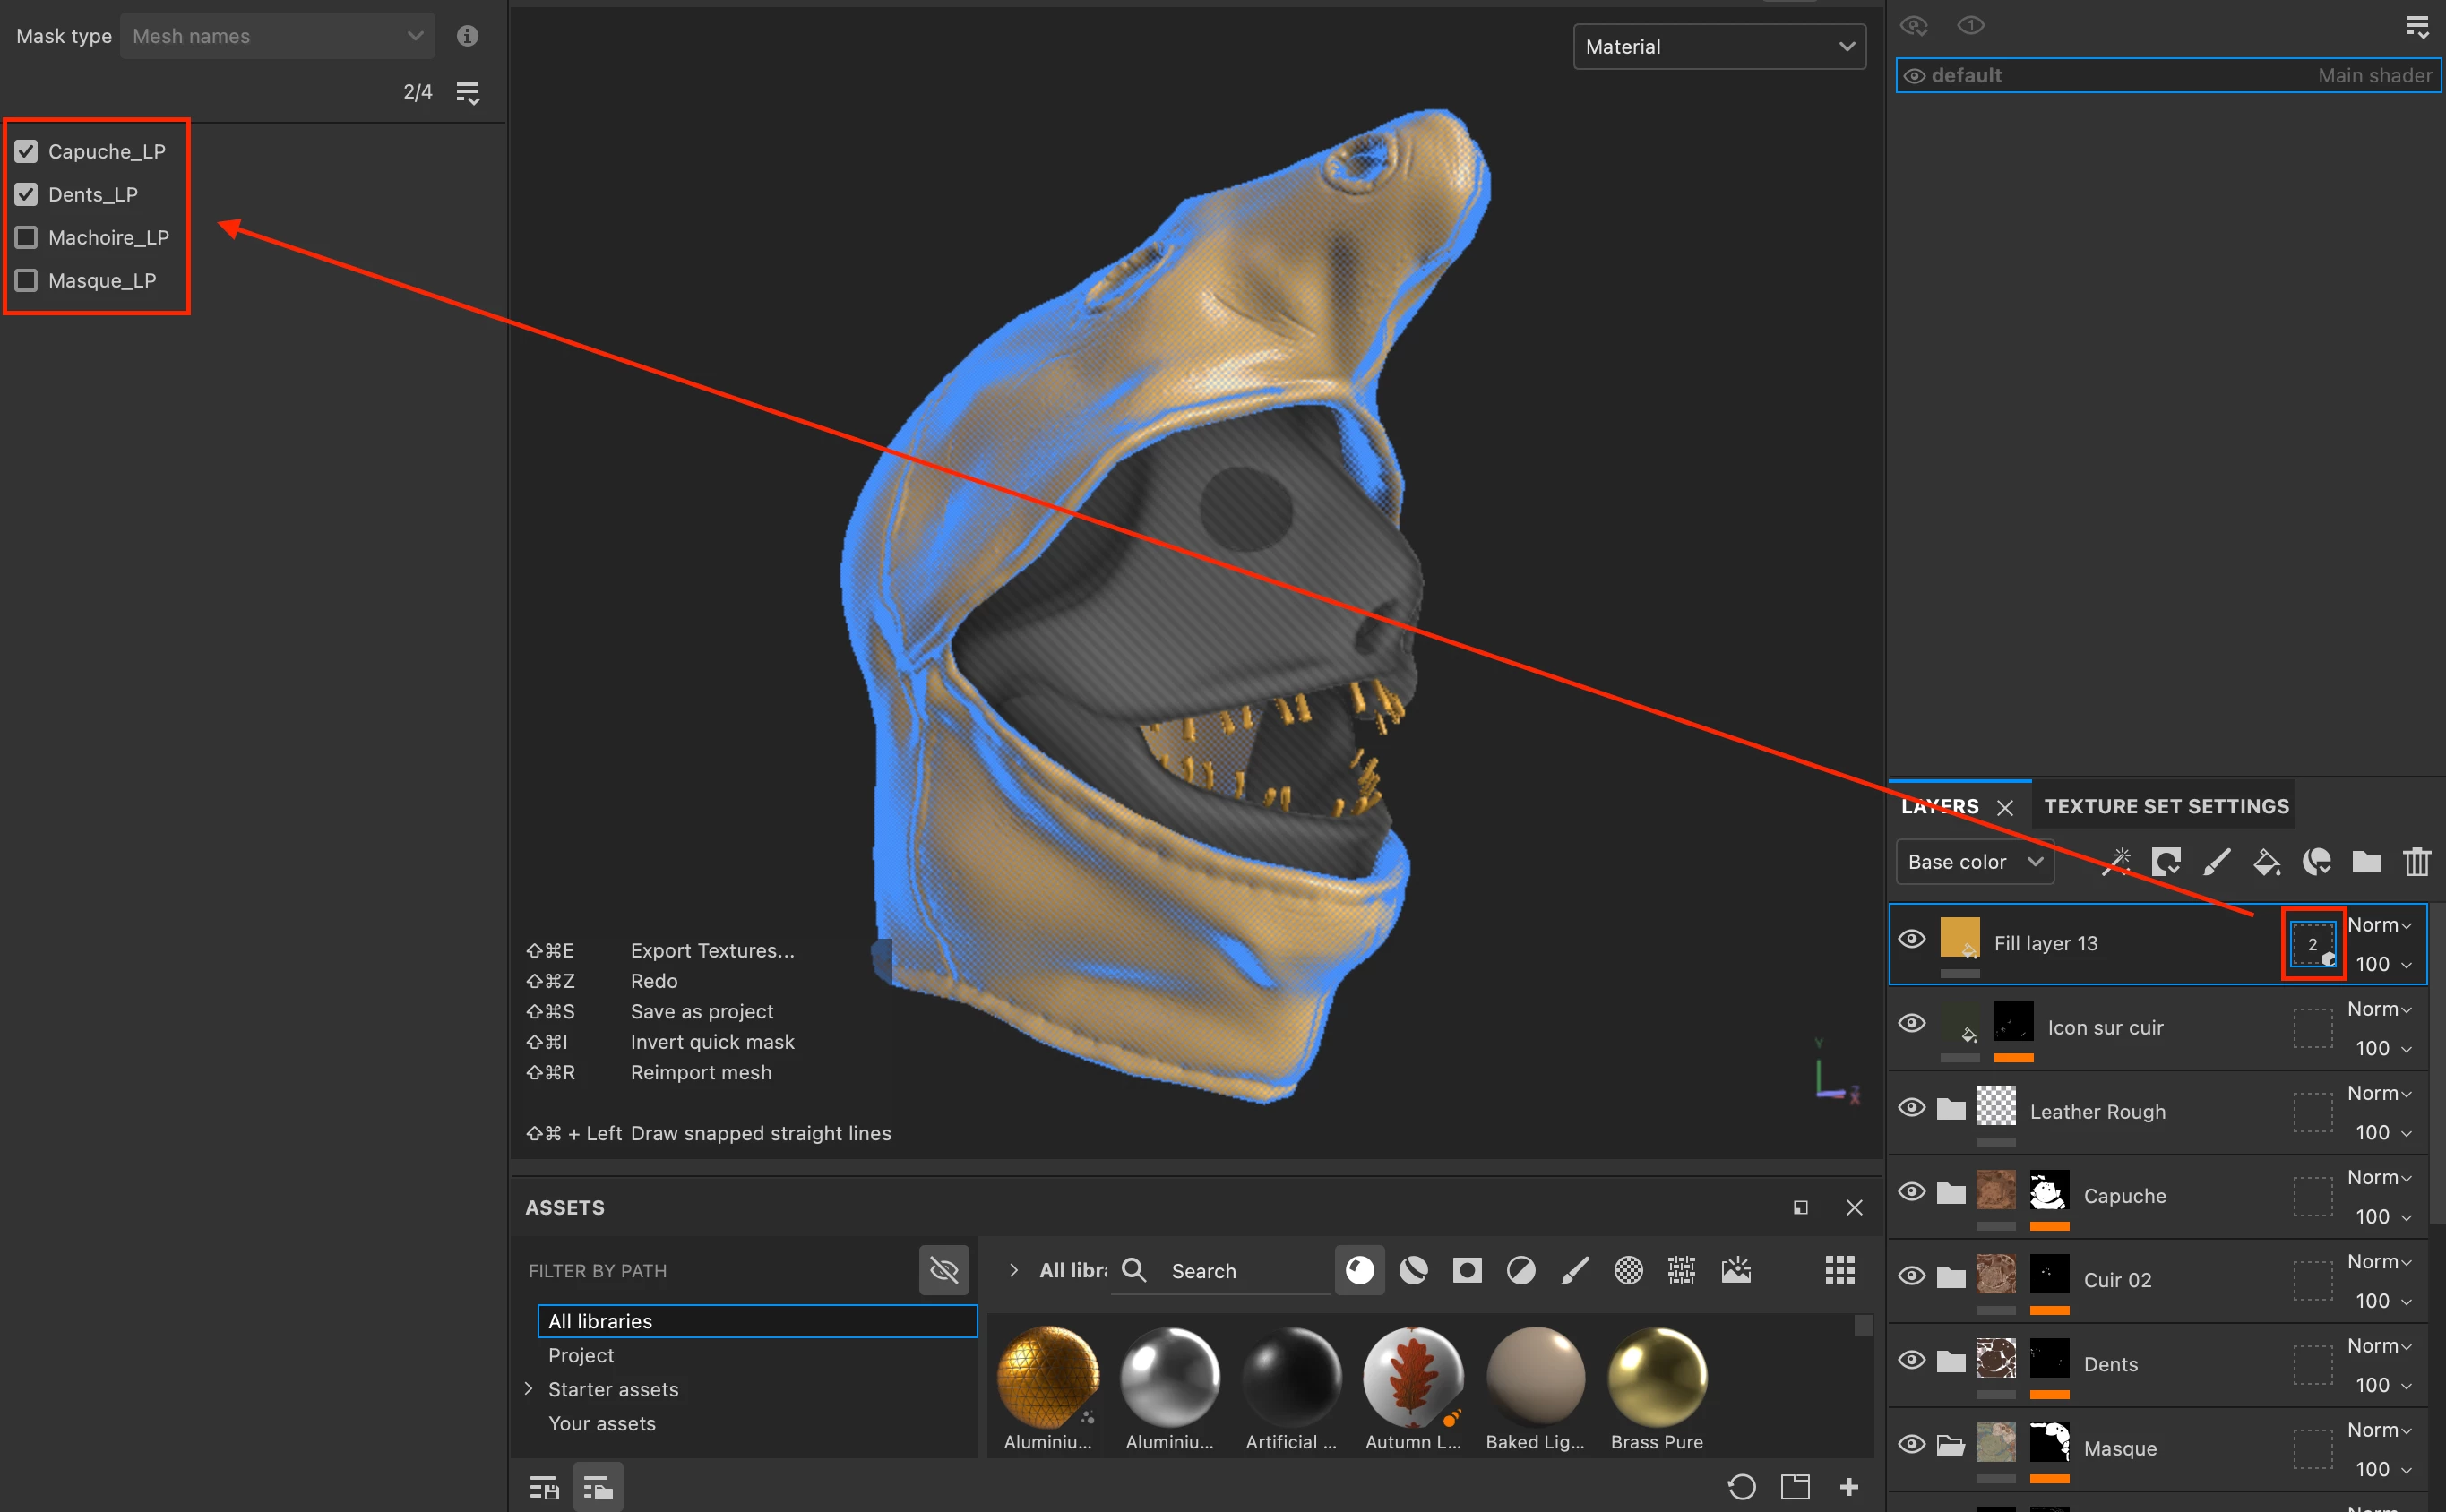The image size is (2446, 1512).
Task: Click the add effect magic wand icon
Action: 2116,861
